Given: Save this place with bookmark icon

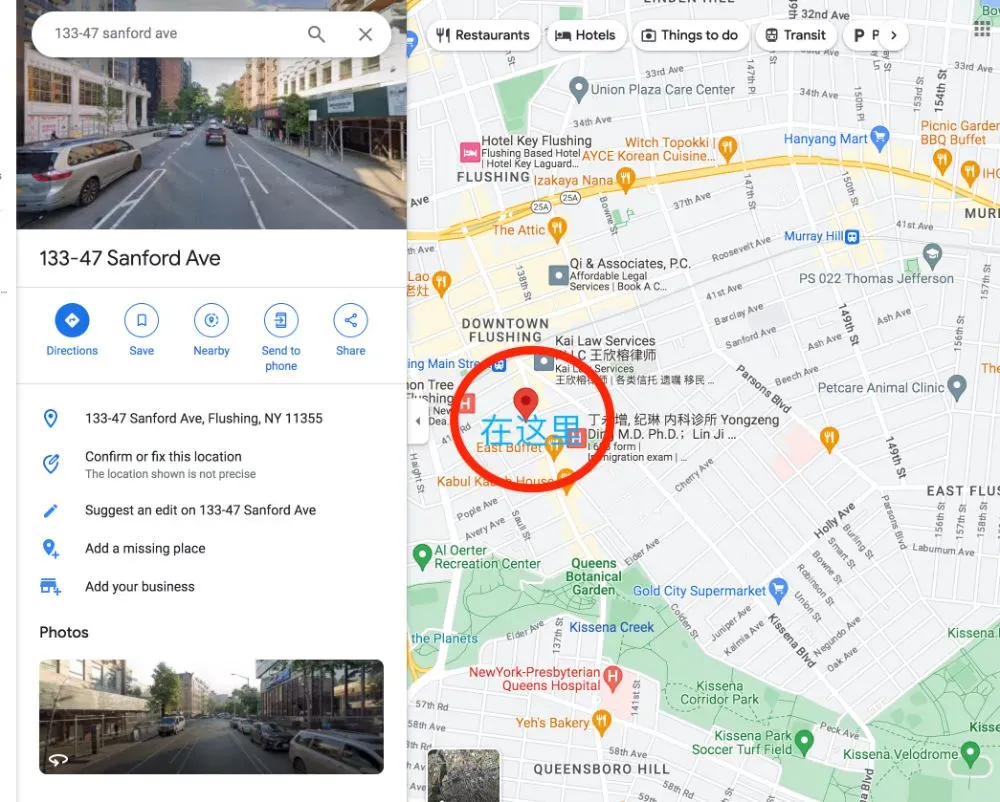Looking at the screenshot, I should click(x=142, y=320).
